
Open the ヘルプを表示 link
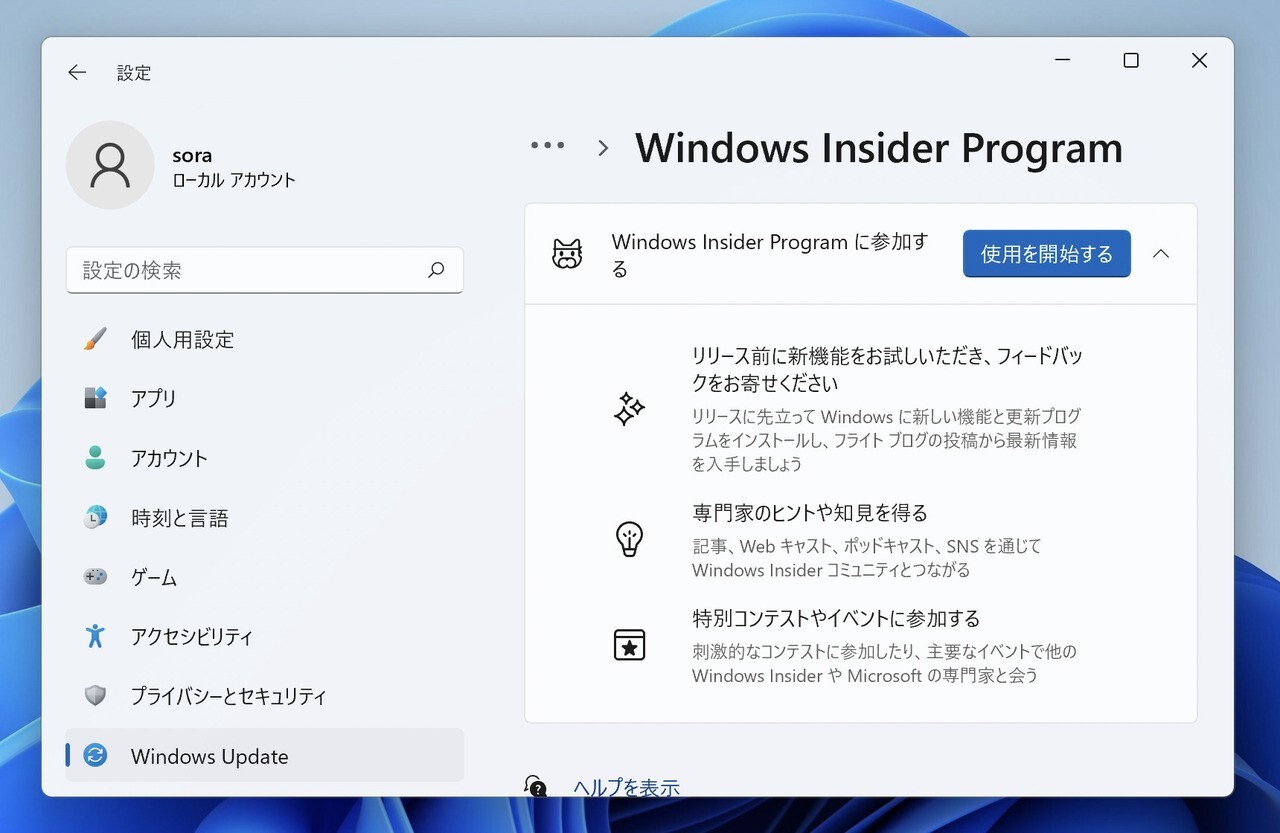click(626, 788)
